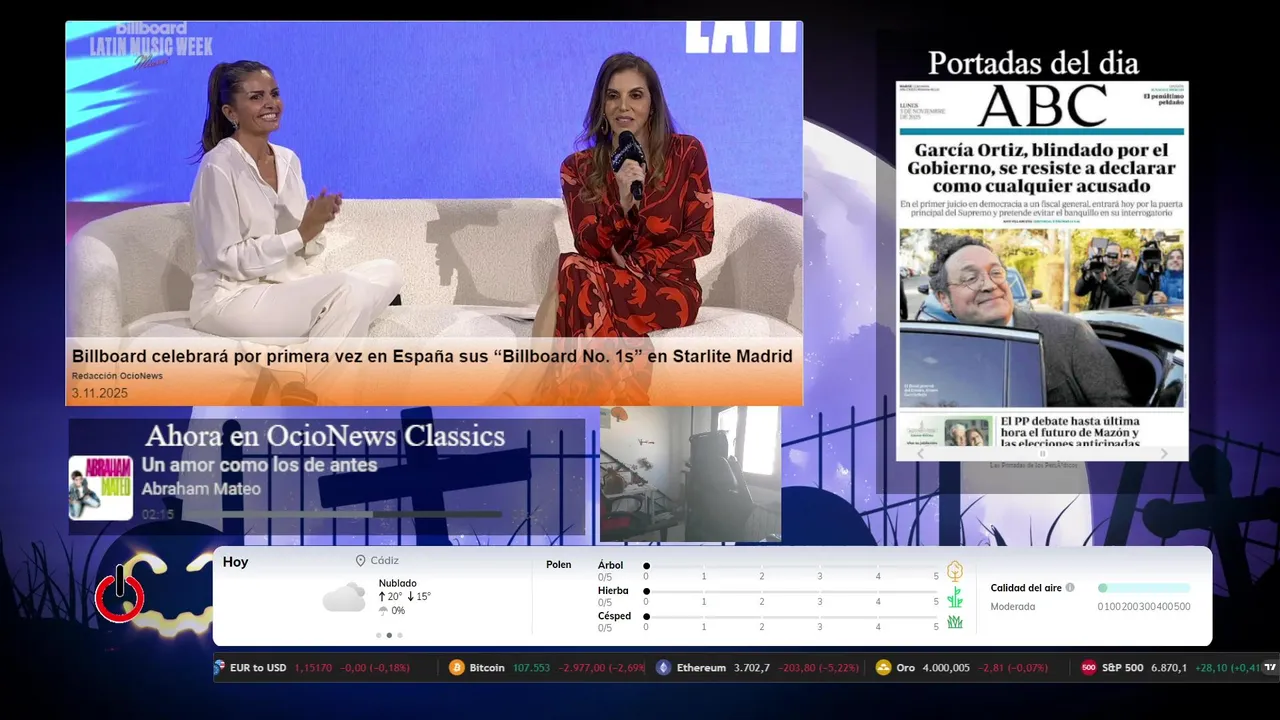Viewport: 1280px width, 720px height.
Task: Click the Bitcoin coin icon in ticker
Action: (x=457, y=667)
